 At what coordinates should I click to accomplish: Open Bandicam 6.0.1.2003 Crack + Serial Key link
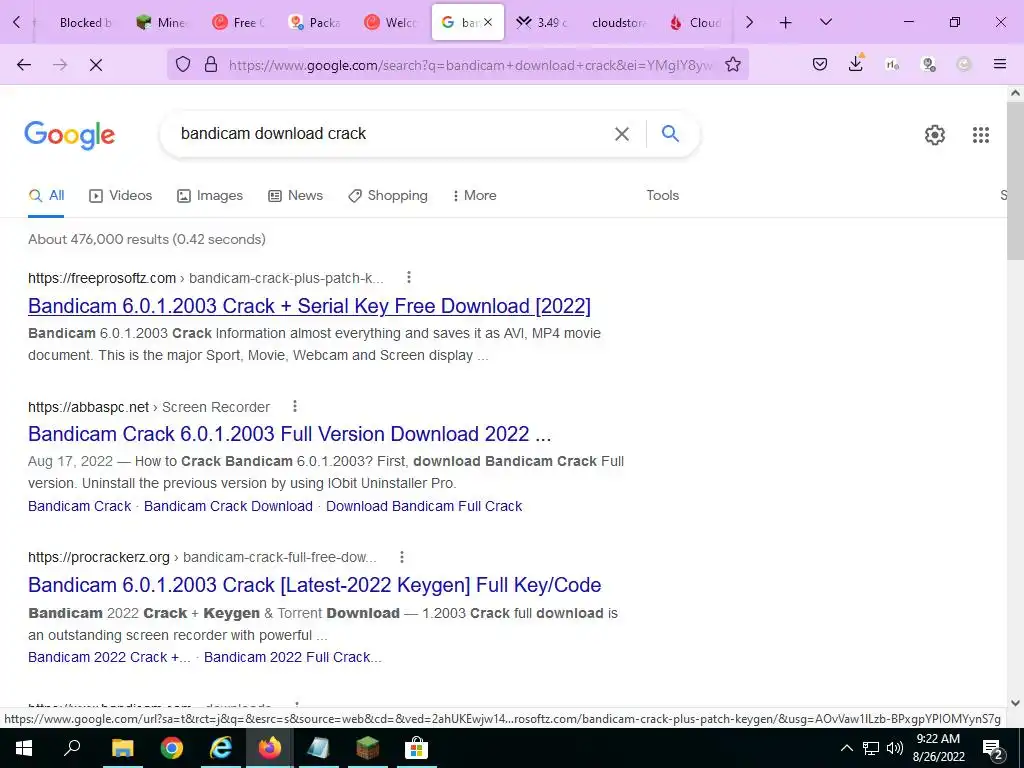(x=309, y=306)
